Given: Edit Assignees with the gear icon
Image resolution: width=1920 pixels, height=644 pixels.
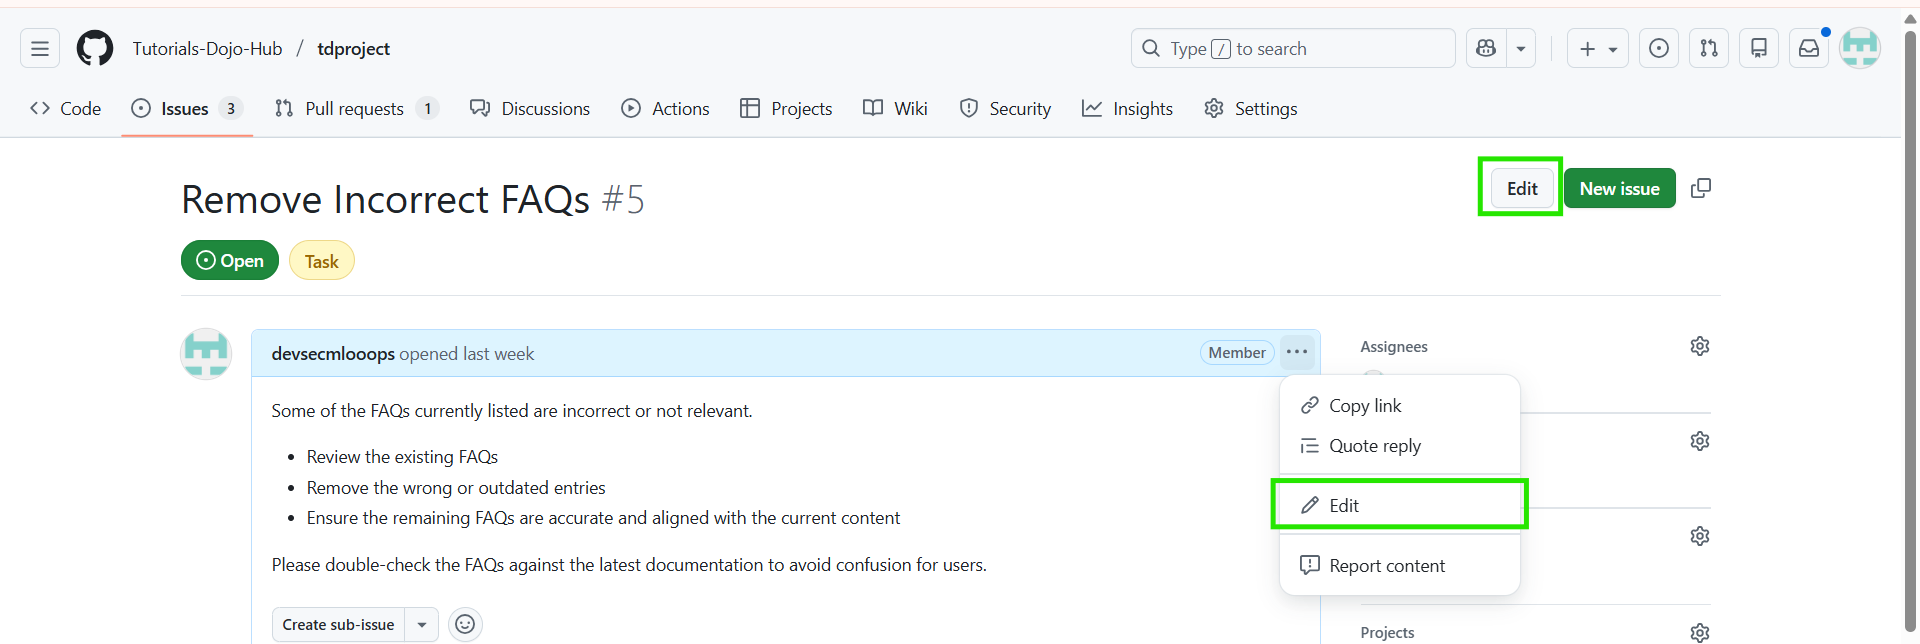Looking at the screenshot, I should coord(1700,346).
